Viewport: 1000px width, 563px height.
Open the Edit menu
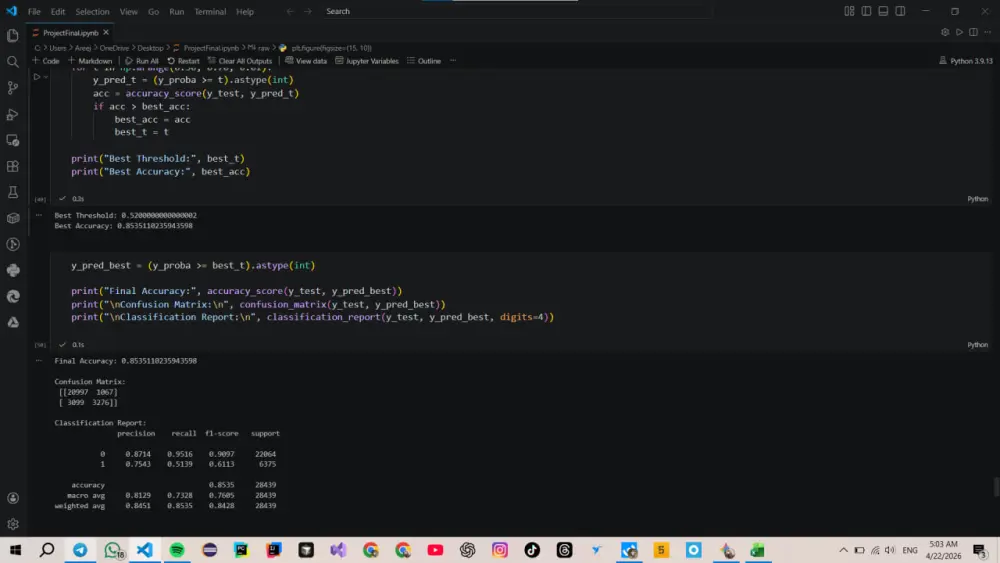[58, 11]
